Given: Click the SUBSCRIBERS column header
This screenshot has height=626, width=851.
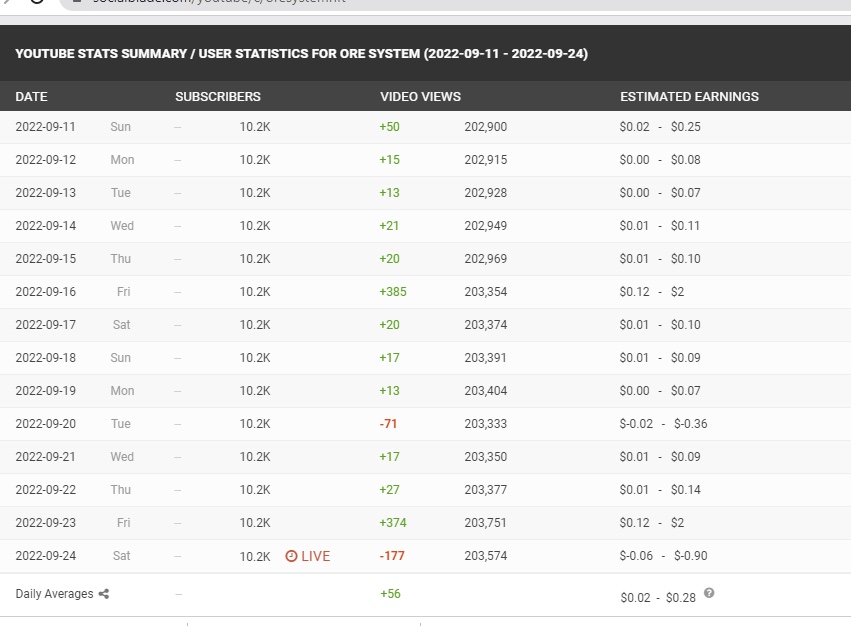Looking at the screenshot, I should (x=218, y=97).
